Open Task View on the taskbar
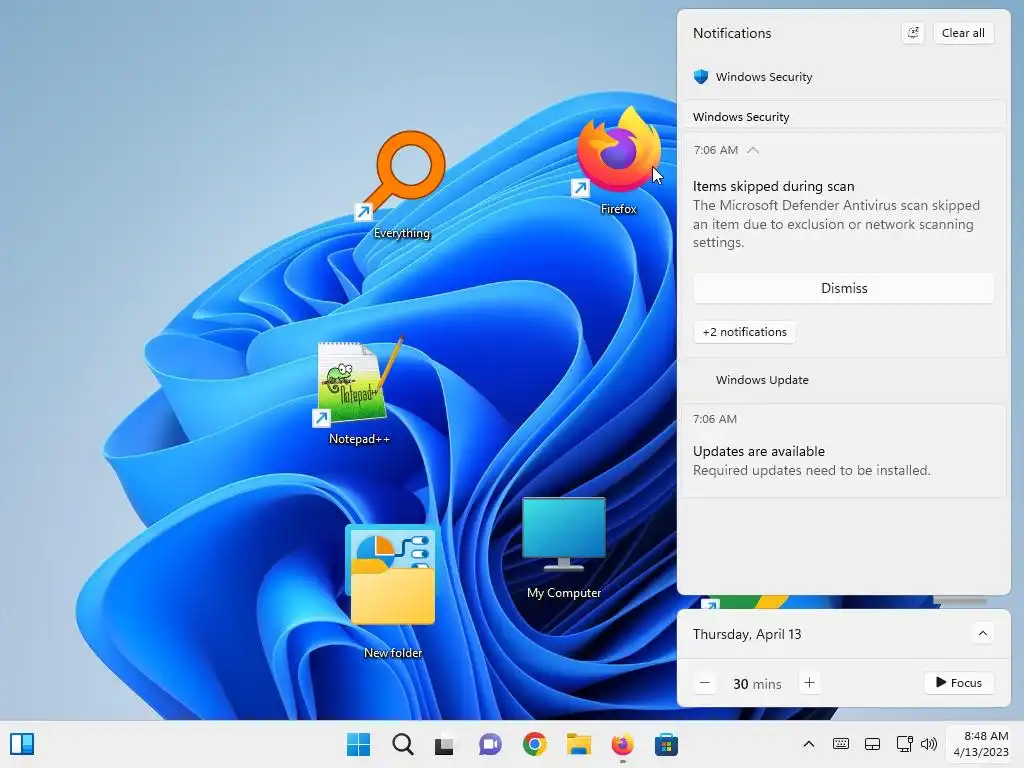The height and width of the screenshot is (768, 1024). [x=445, y=744]
